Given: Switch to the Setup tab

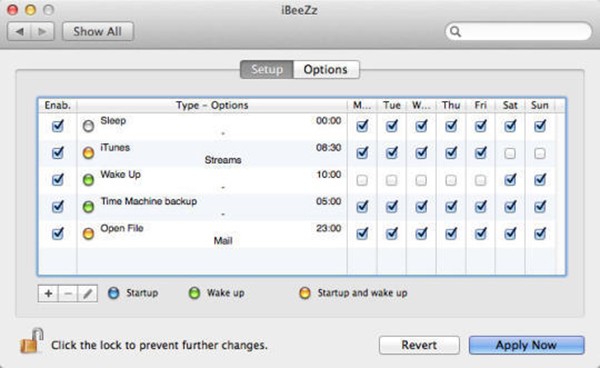Looking at the screenshot, I should pyautogui.click(x=267, y=70).
